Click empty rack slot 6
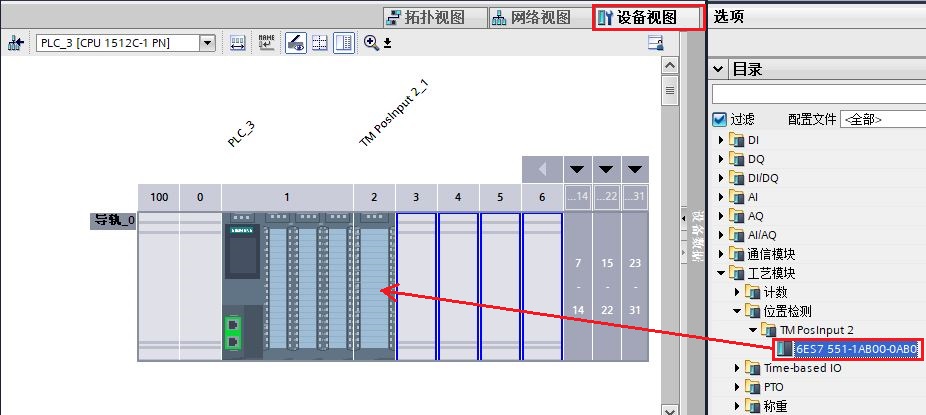 click(x=542, y=286)
